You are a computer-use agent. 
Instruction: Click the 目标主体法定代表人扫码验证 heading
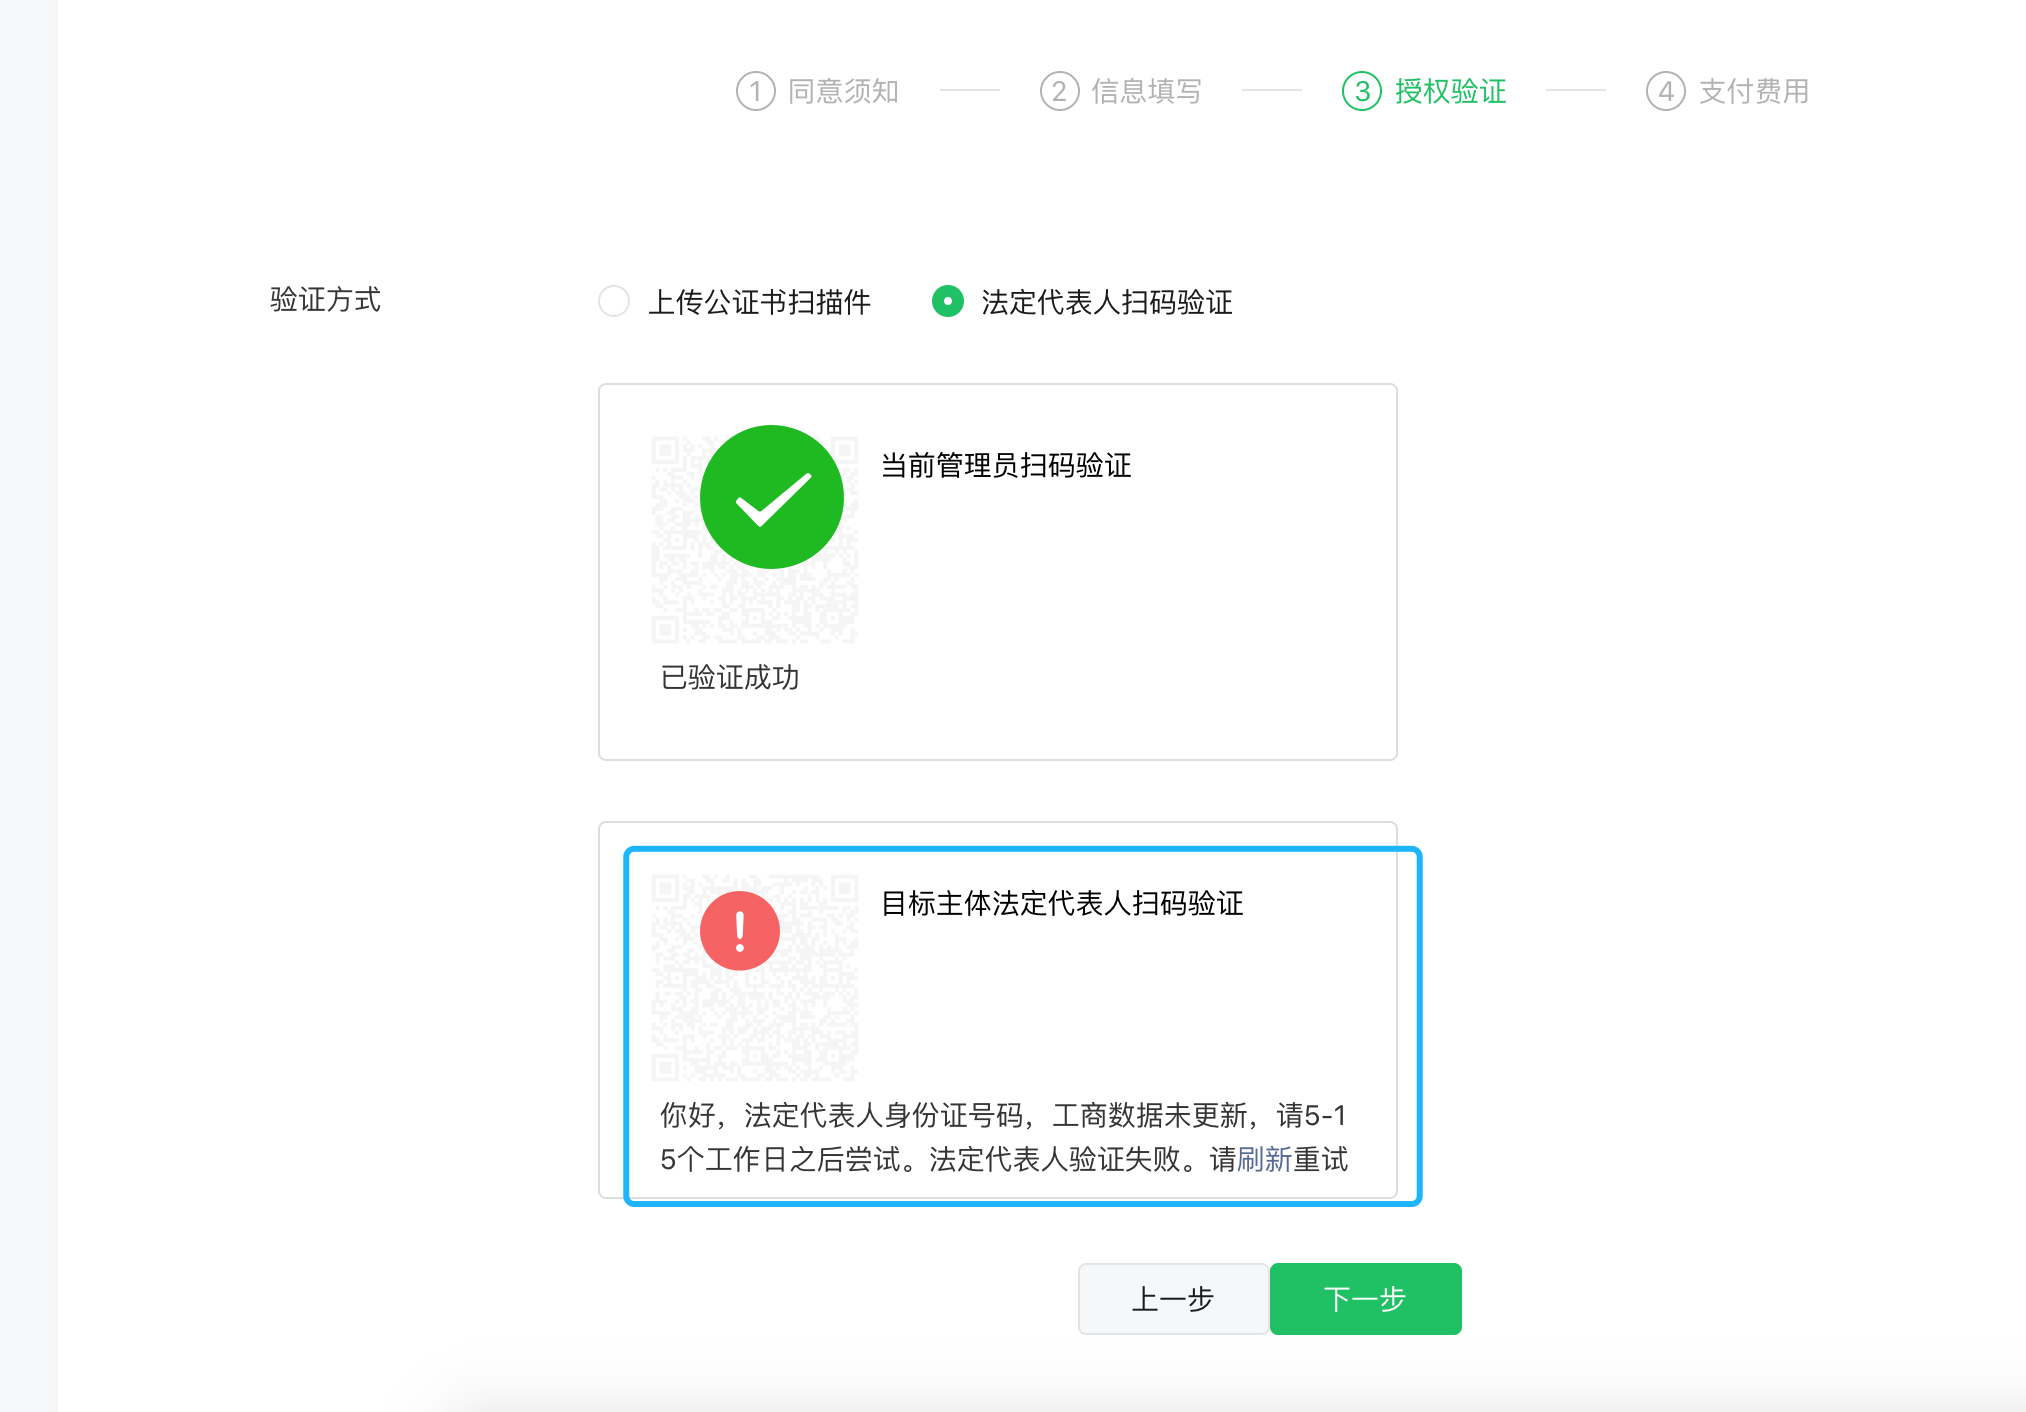point(1061,903)
